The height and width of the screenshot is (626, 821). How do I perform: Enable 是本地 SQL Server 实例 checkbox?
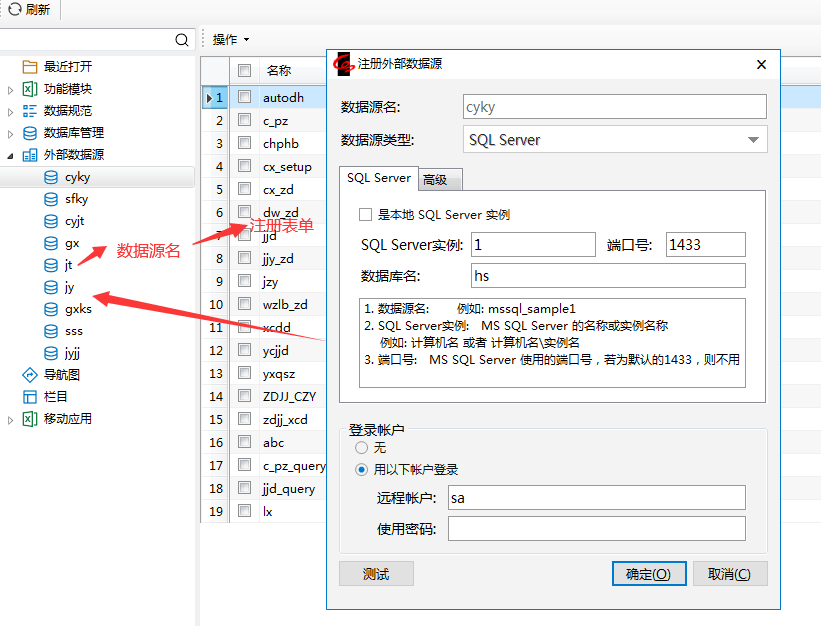click(365, 214)
